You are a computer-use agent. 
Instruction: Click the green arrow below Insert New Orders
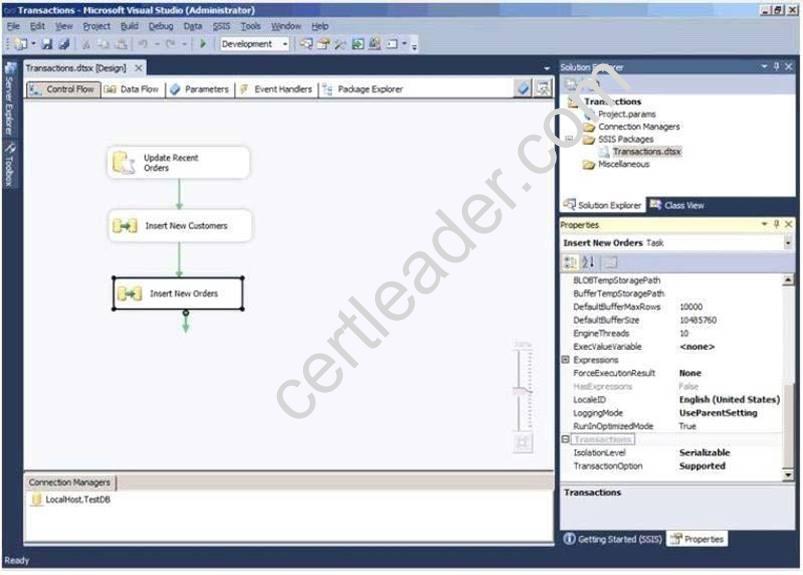(185, 323)
